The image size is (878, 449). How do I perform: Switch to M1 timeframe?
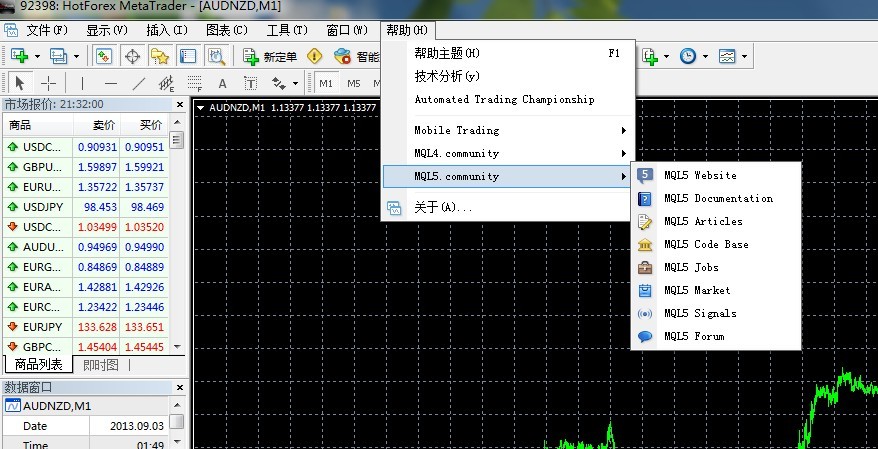click(x=326, y=84)
